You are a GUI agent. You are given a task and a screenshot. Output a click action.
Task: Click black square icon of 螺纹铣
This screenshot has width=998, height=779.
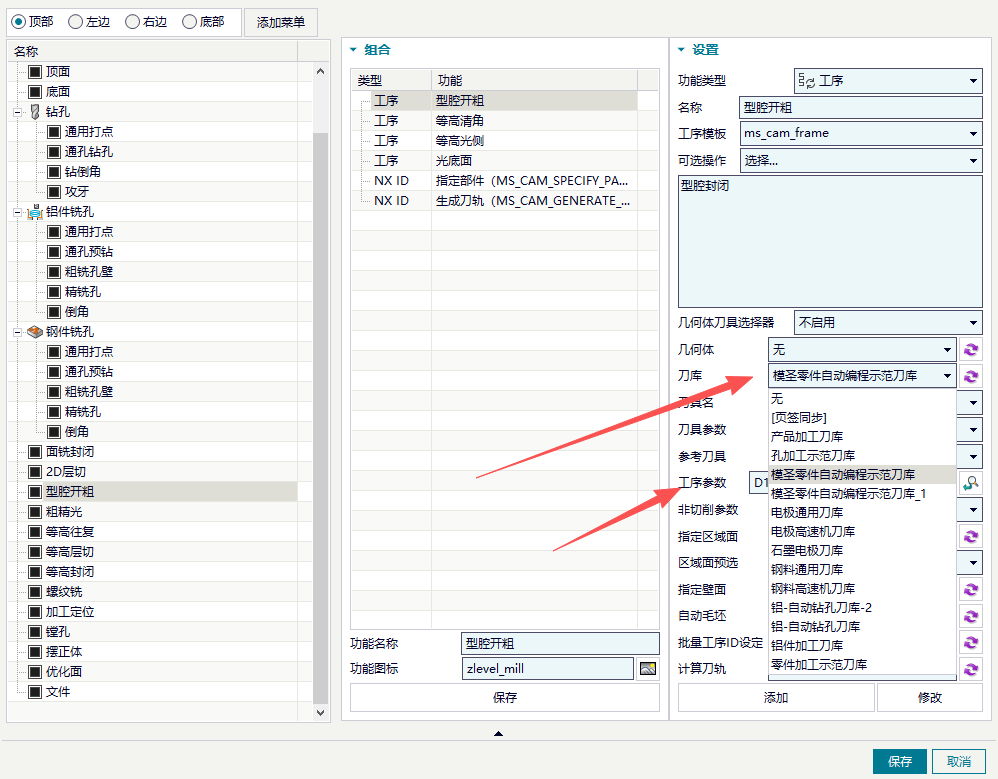pyautogui.click(x=35, y=592)
